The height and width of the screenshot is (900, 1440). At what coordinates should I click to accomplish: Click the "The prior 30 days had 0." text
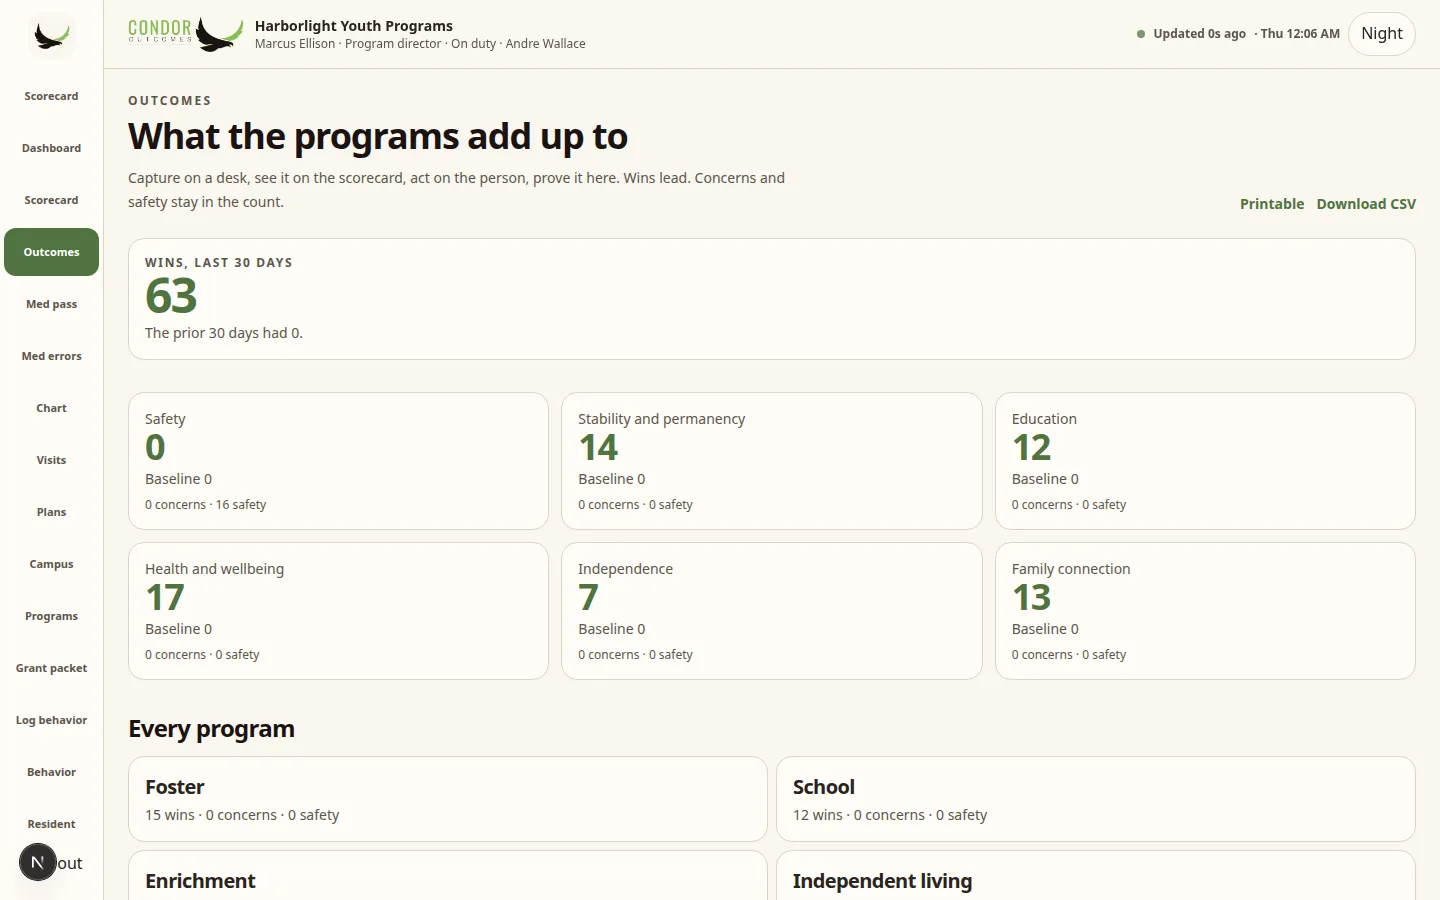(x=224, y=333)
